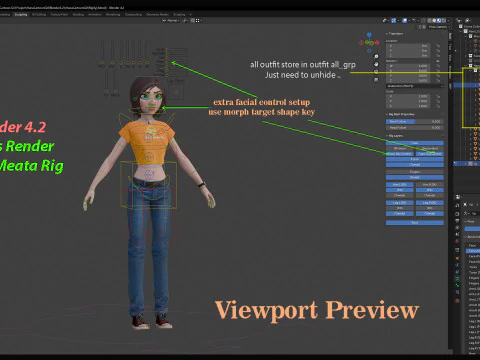Switch perspective/orthographic view via grid icon
This screenshot has width=480, height=360.
376,80
